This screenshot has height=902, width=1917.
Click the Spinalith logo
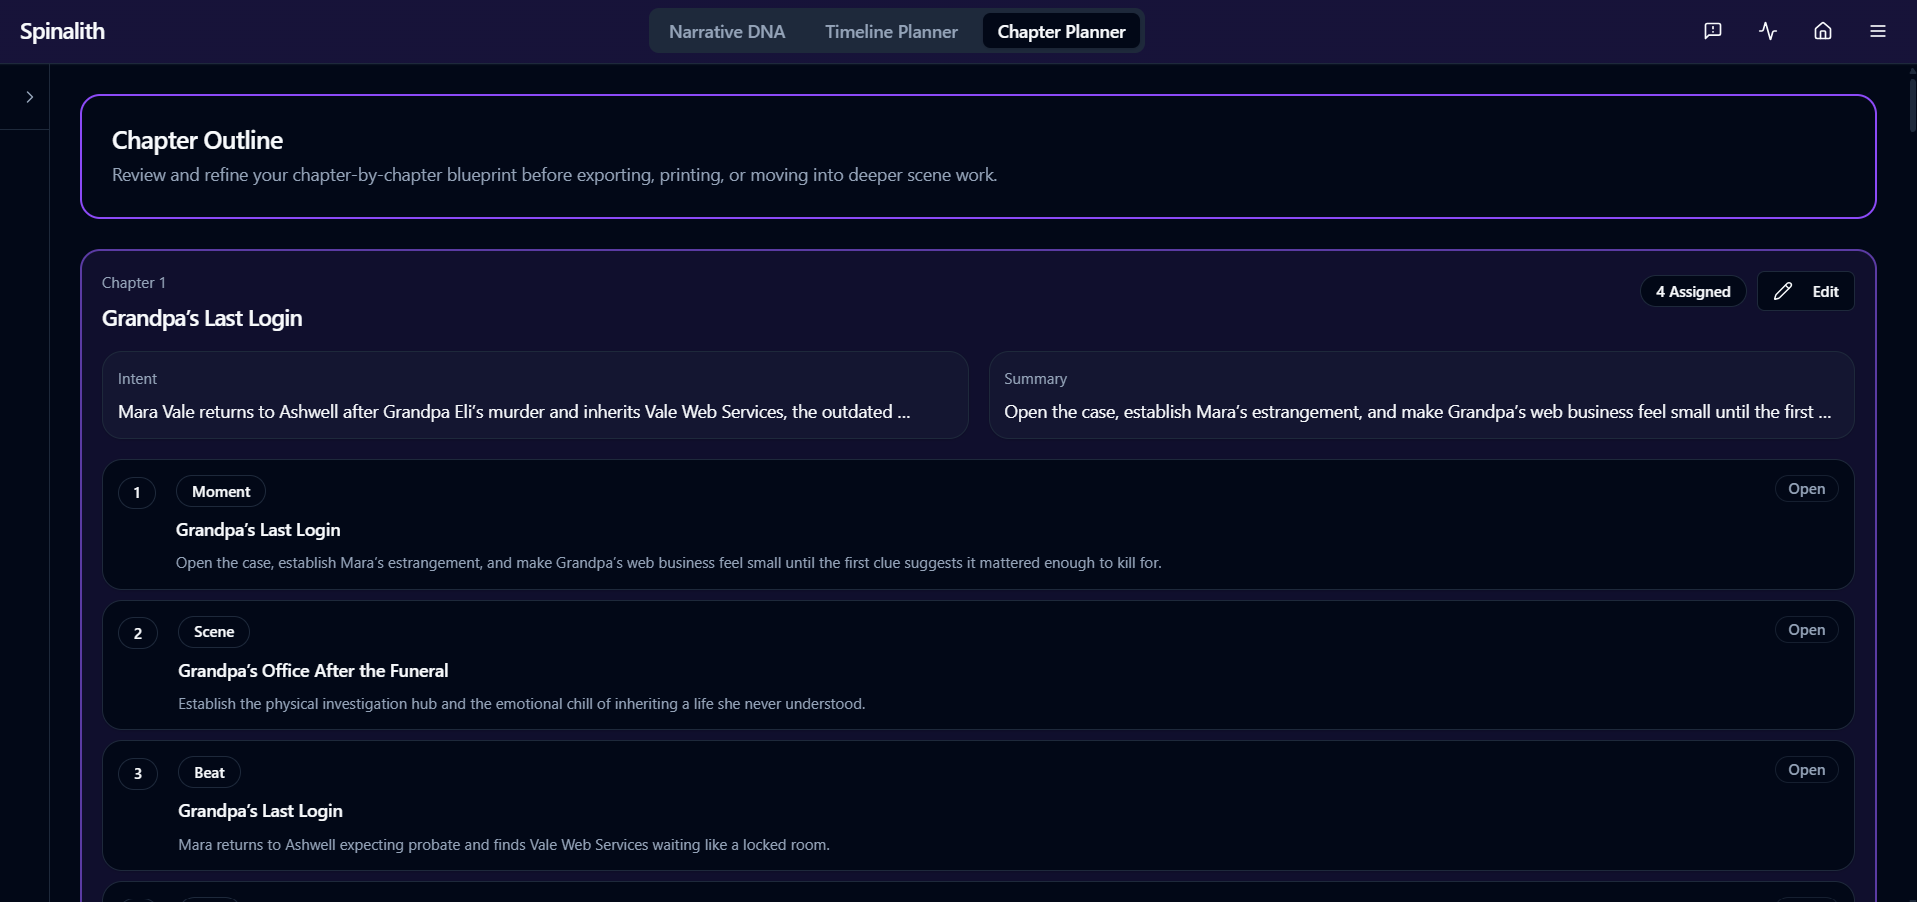62,31
